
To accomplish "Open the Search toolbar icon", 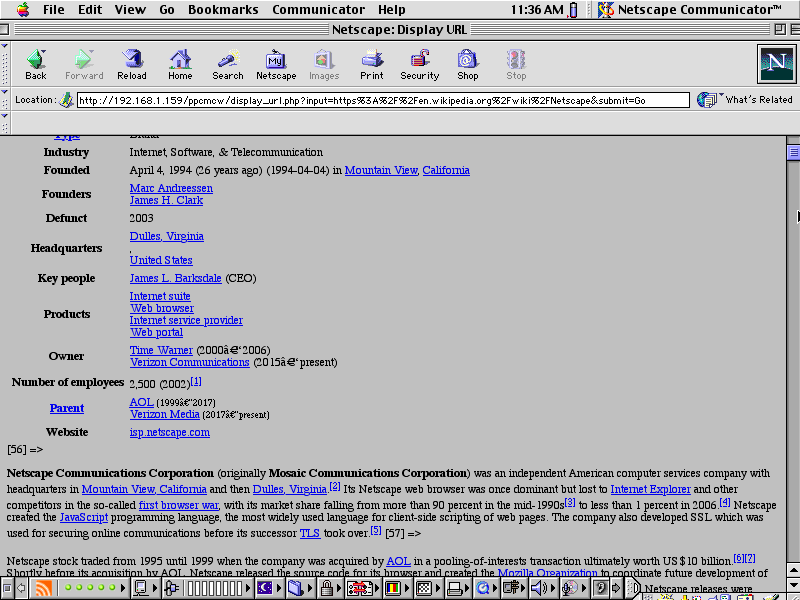I will coord(228,59).
